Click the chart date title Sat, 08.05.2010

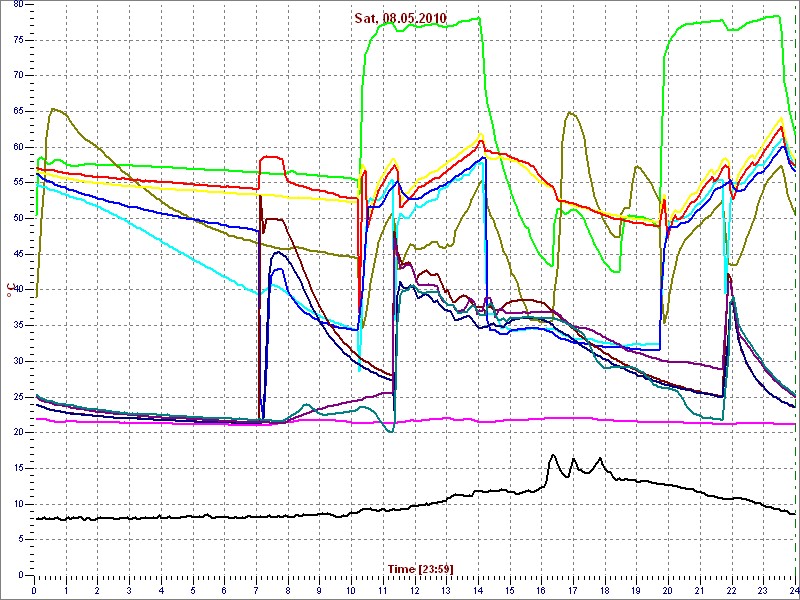point(401,18)
